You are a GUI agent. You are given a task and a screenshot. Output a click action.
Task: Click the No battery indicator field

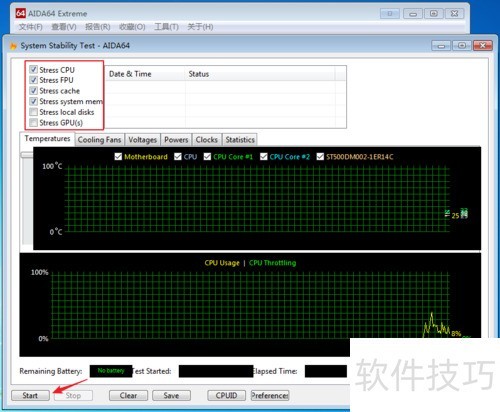(x=111, y=371)
